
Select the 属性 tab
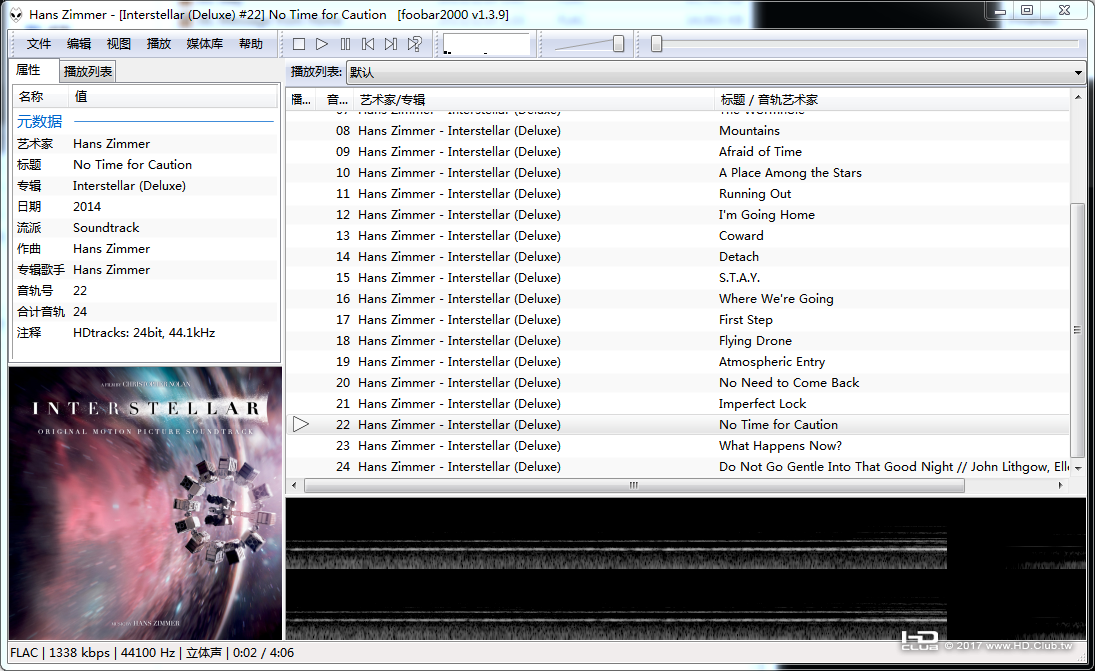(x=29, y=70)
